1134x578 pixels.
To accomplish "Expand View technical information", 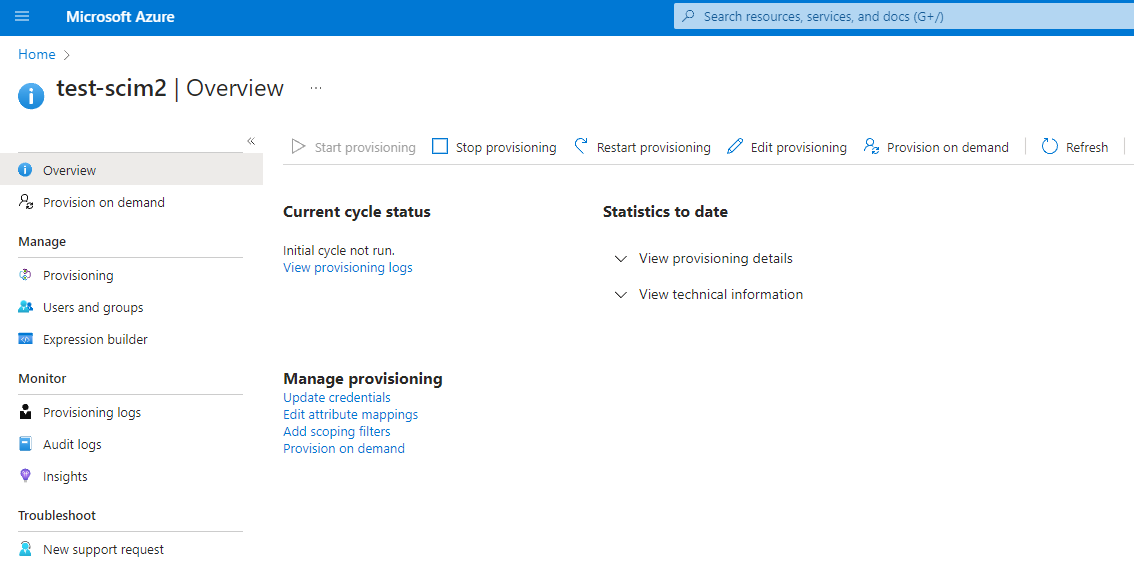I will point(721,294).
